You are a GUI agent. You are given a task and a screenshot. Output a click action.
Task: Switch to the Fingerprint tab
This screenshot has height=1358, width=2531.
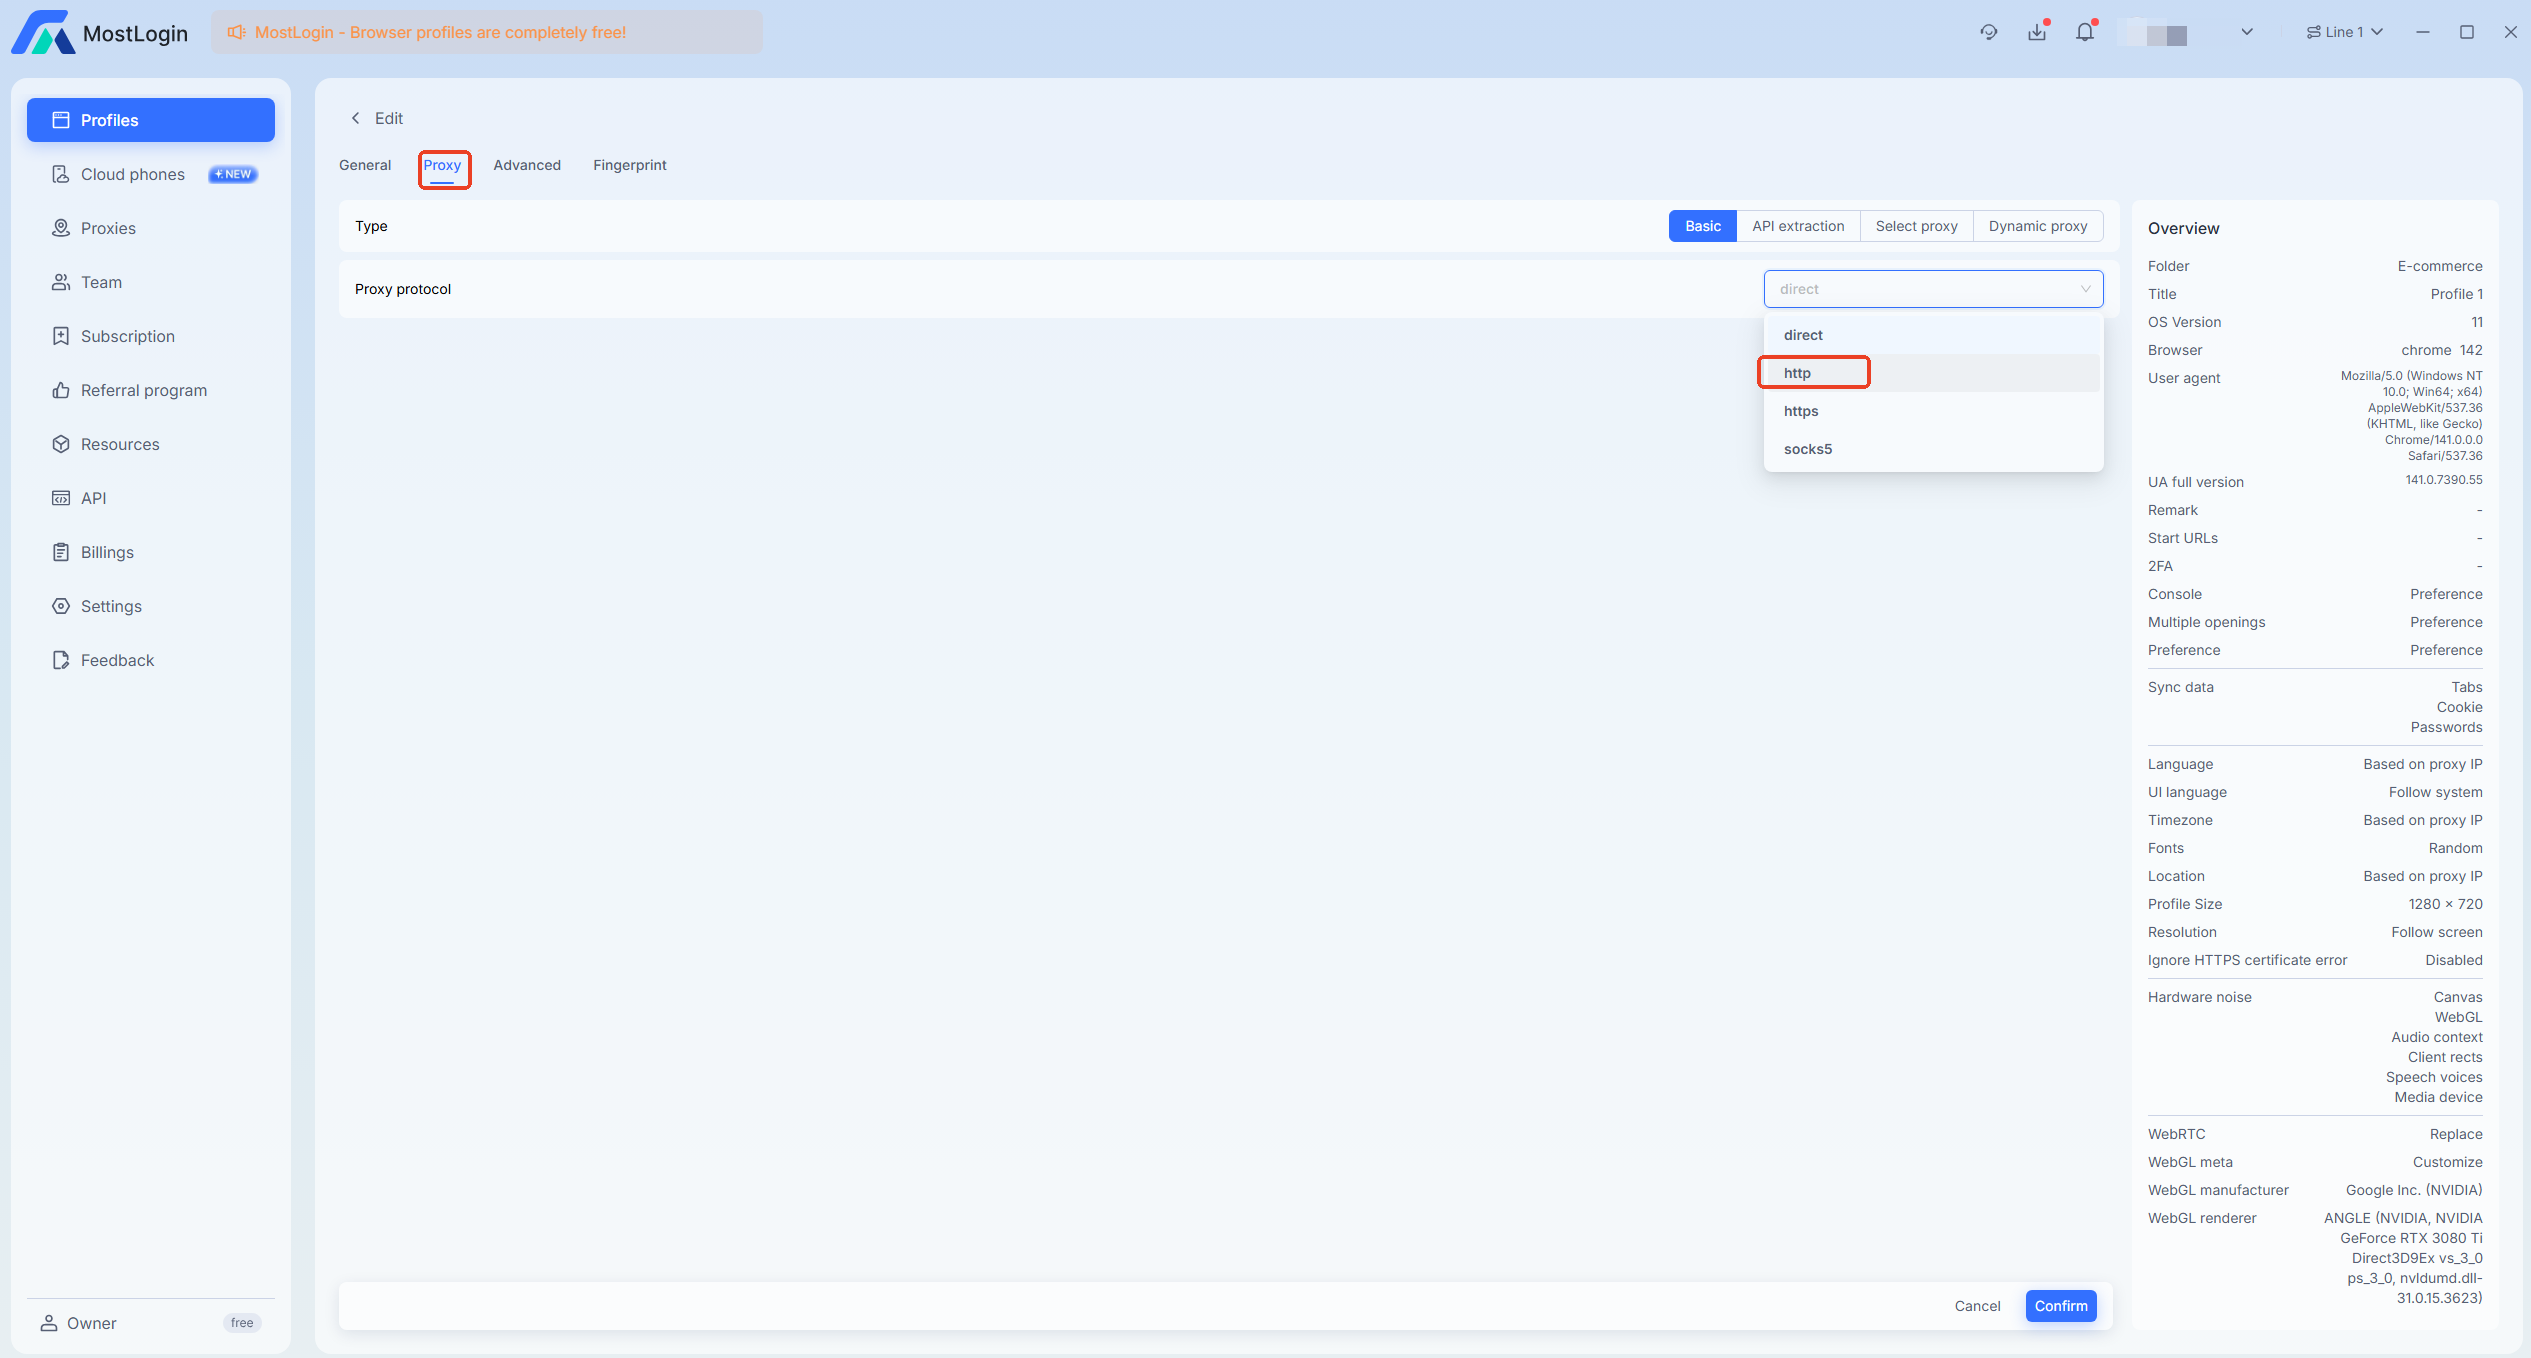tap(629, 165)
